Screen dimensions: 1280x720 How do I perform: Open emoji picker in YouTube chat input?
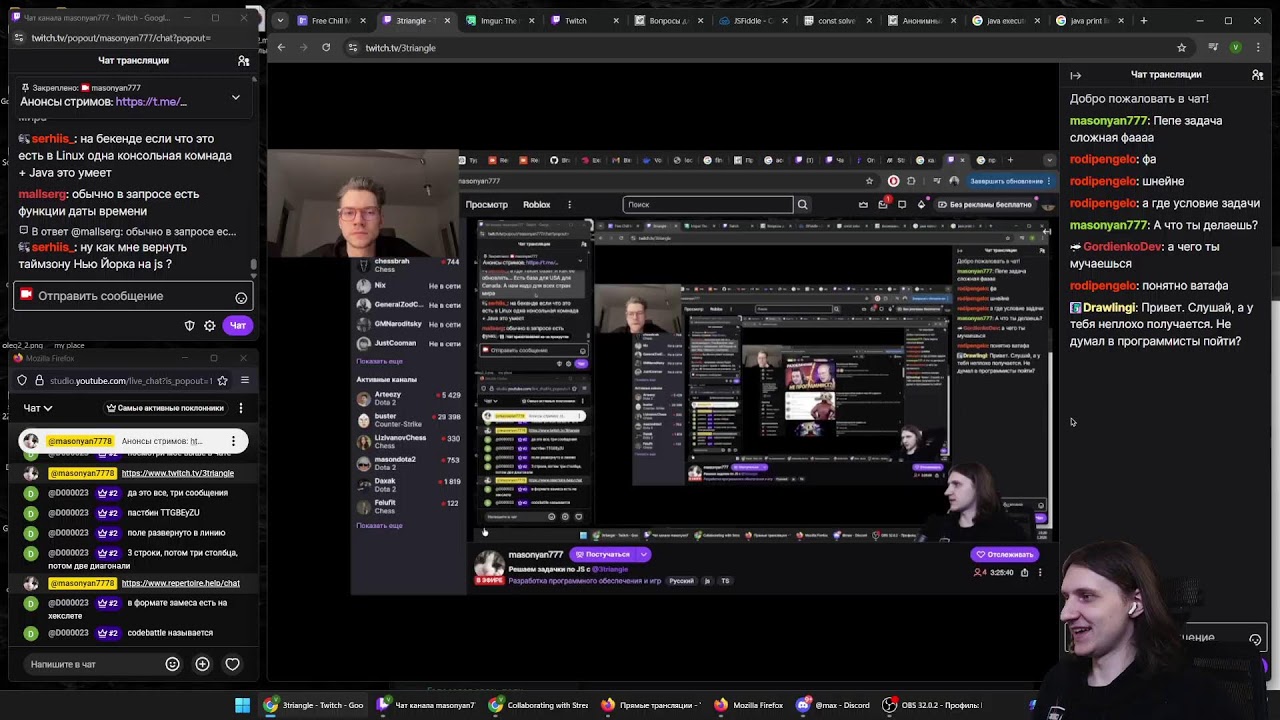[x=172, y=664]
